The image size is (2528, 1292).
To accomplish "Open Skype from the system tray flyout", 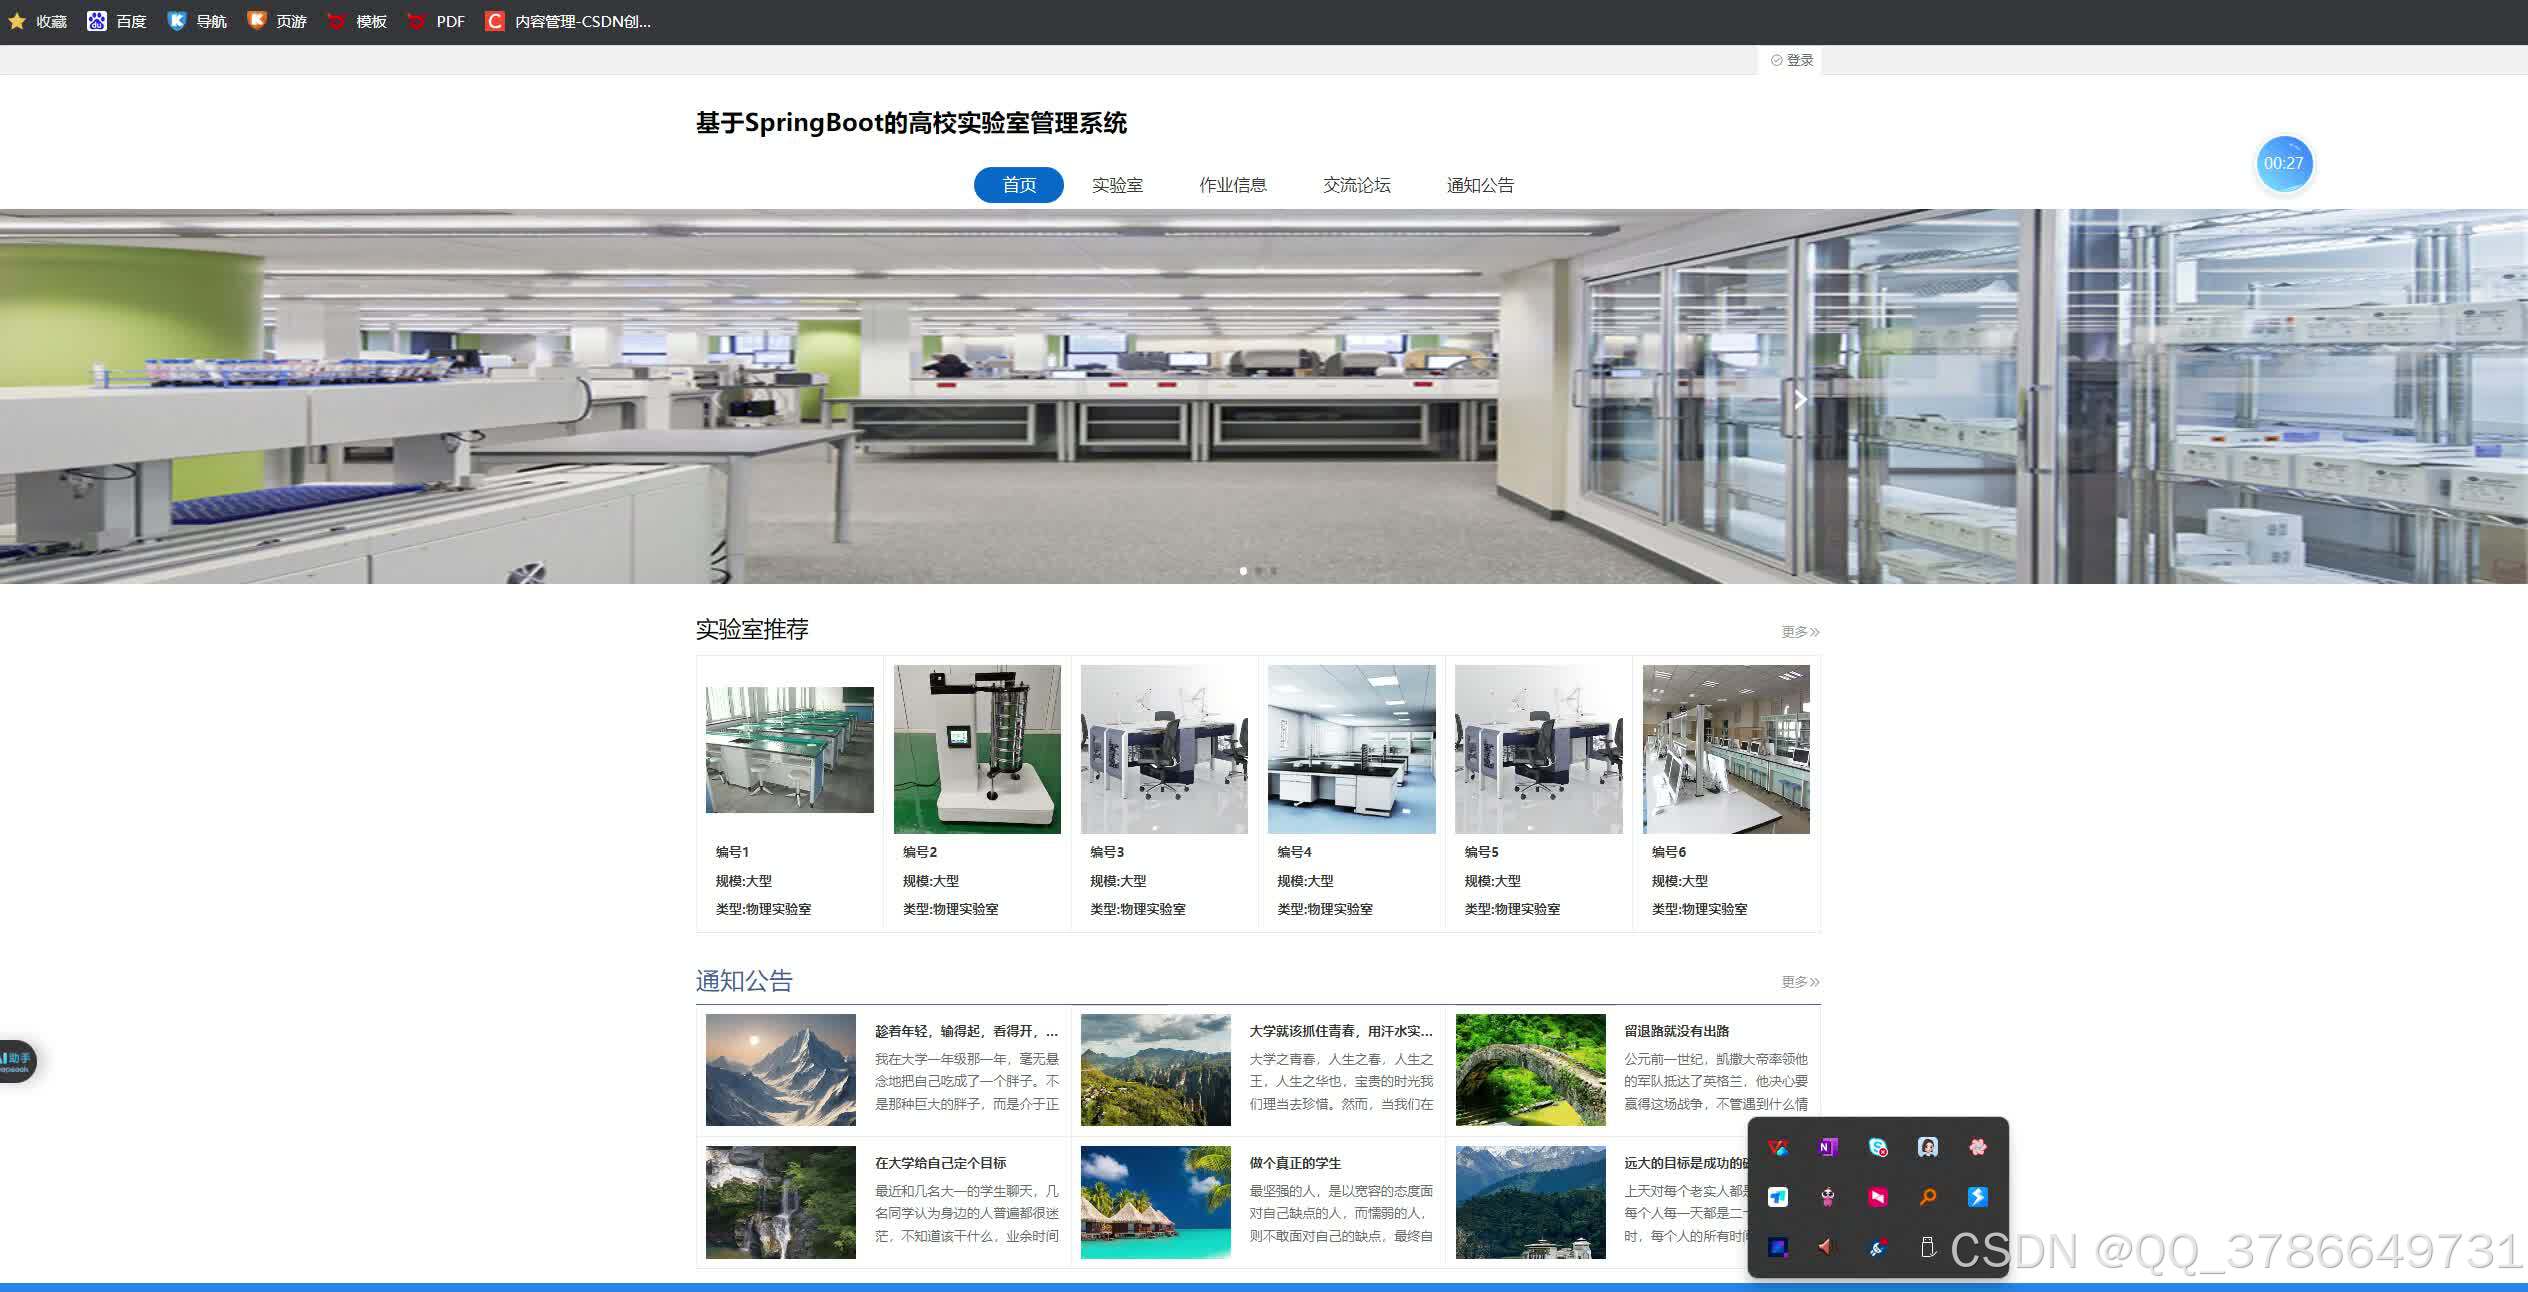I will click(1877, 1147).
